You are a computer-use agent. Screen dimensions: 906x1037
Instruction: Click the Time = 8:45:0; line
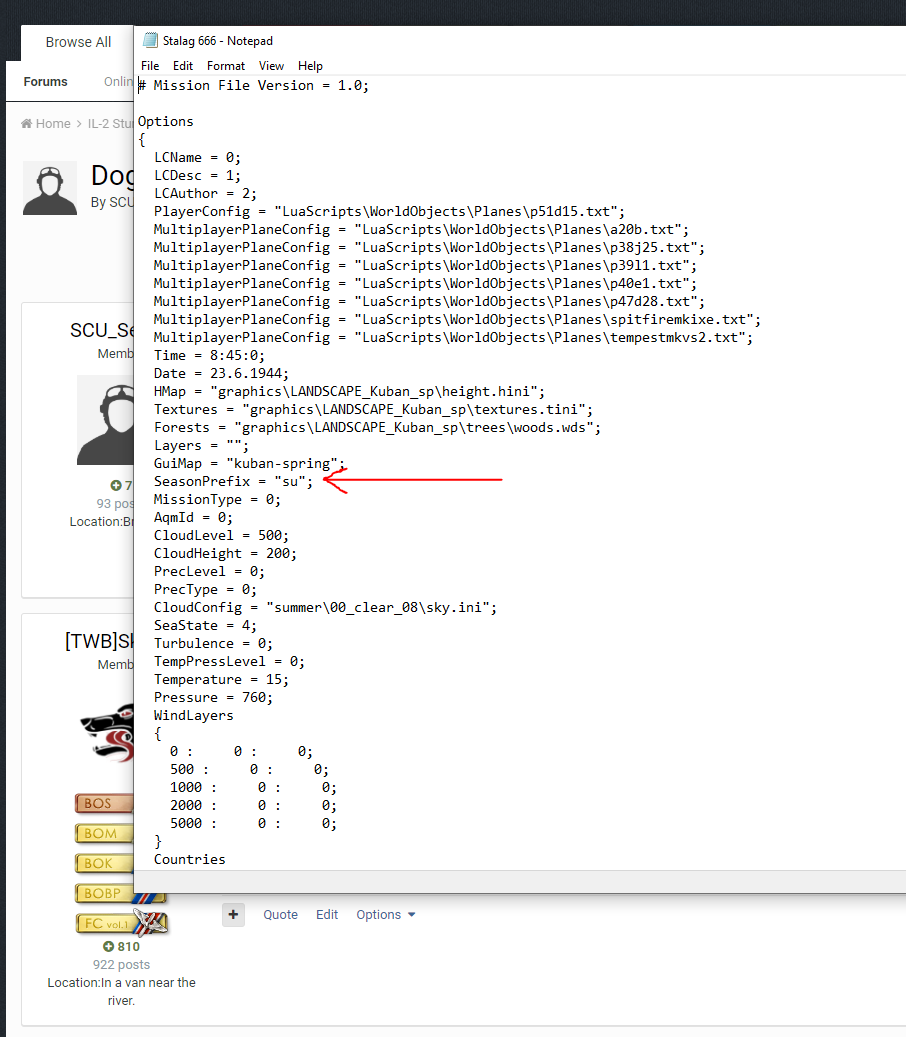click(x=209, y=356)
